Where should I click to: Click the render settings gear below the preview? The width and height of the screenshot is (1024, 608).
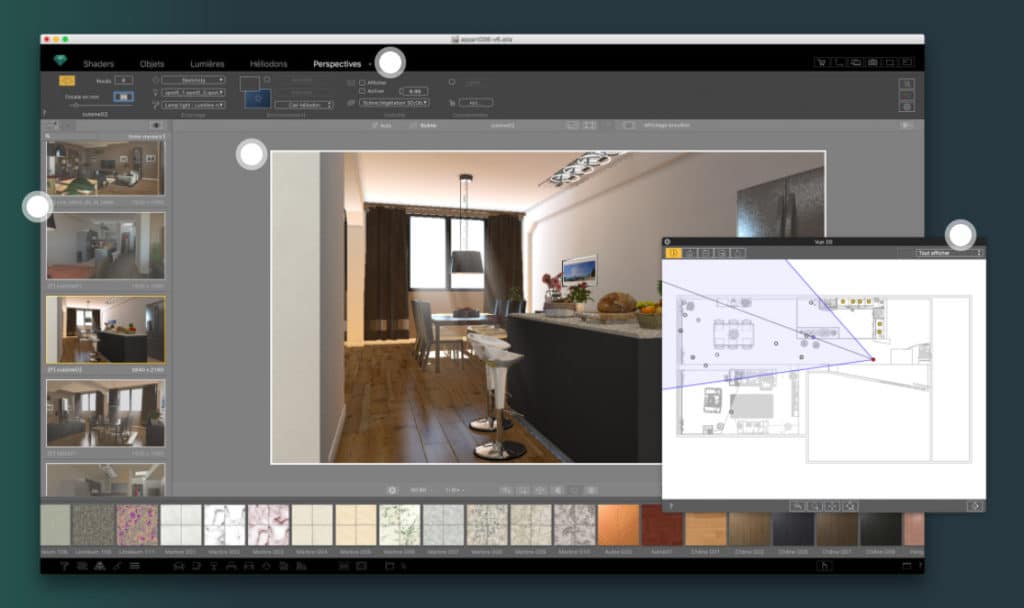click(392, 490)
